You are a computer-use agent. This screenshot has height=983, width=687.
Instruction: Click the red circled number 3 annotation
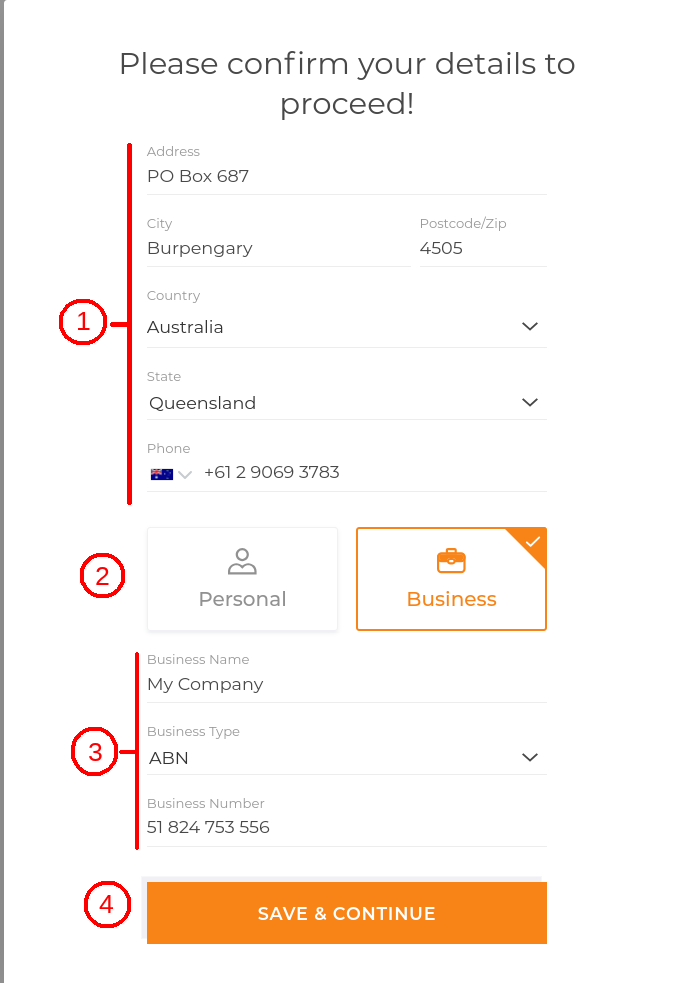[95, 752]
